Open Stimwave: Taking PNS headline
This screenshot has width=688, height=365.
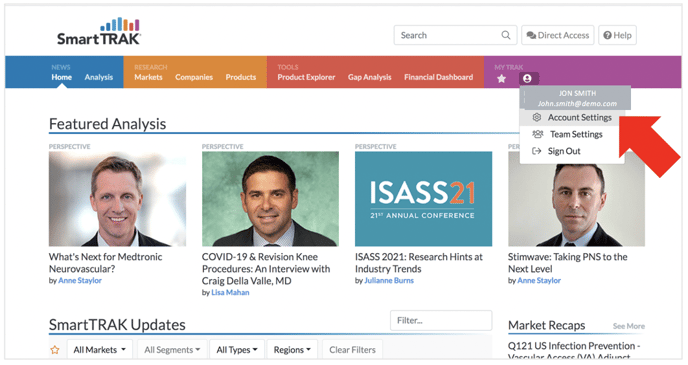(x=568, y=263)
